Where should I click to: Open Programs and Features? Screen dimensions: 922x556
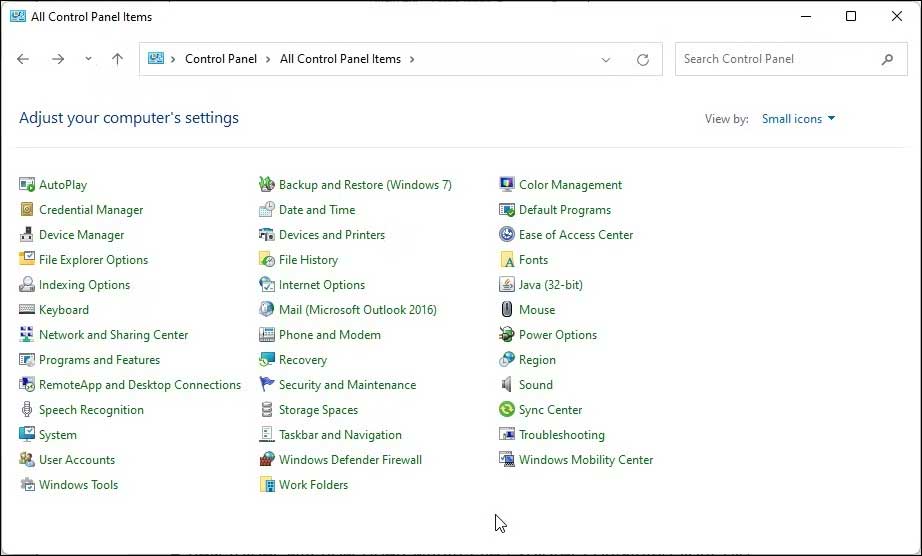(99, 360)
